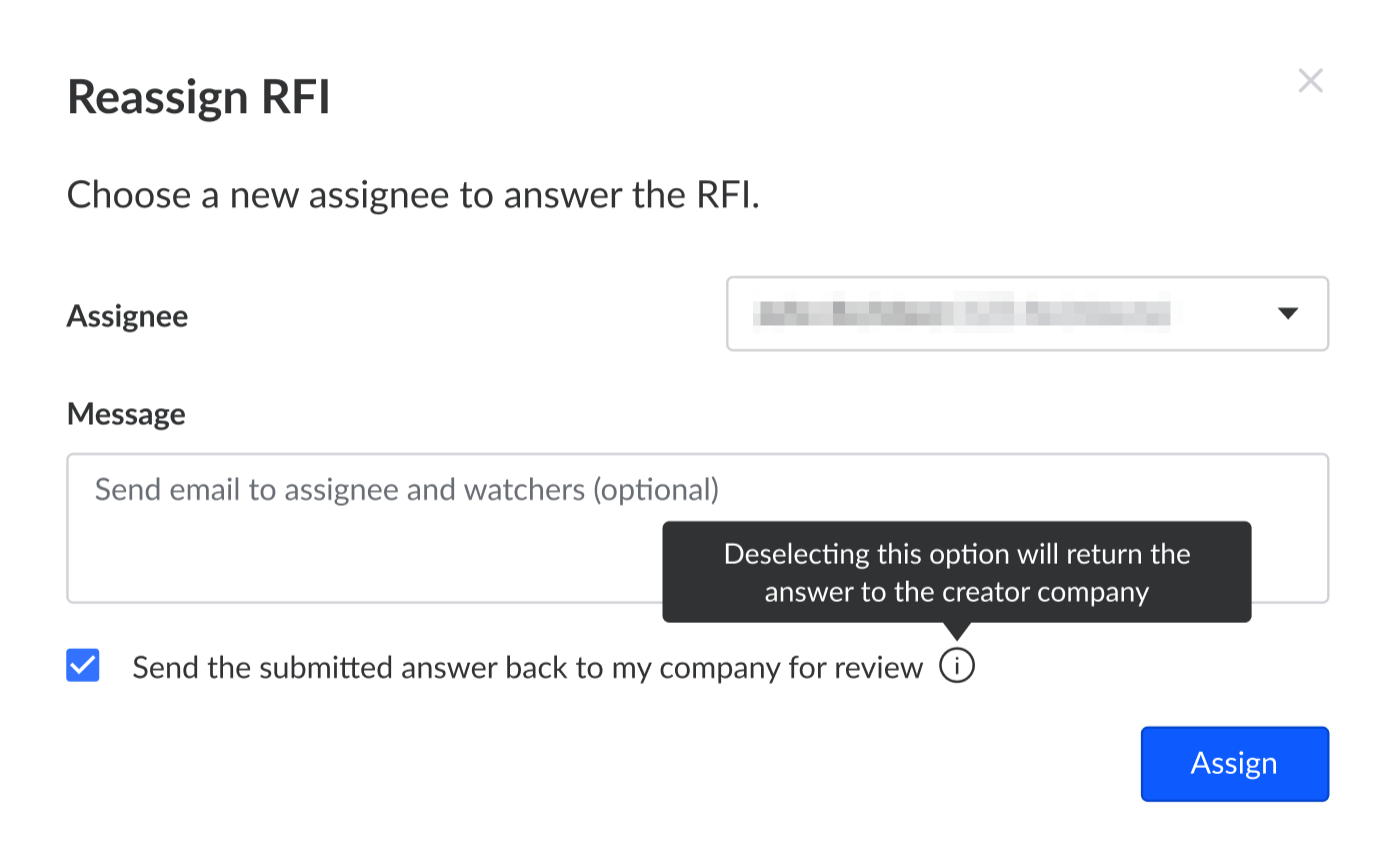Click the X icon to close the dialog
Viewport: 1400px width, 856px height.
click(1310, 80)
